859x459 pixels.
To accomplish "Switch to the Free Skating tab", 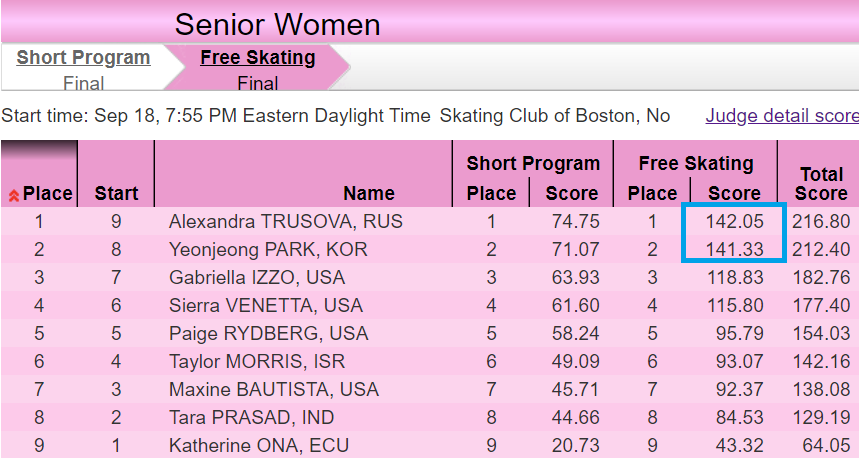I will pos(257,58).
